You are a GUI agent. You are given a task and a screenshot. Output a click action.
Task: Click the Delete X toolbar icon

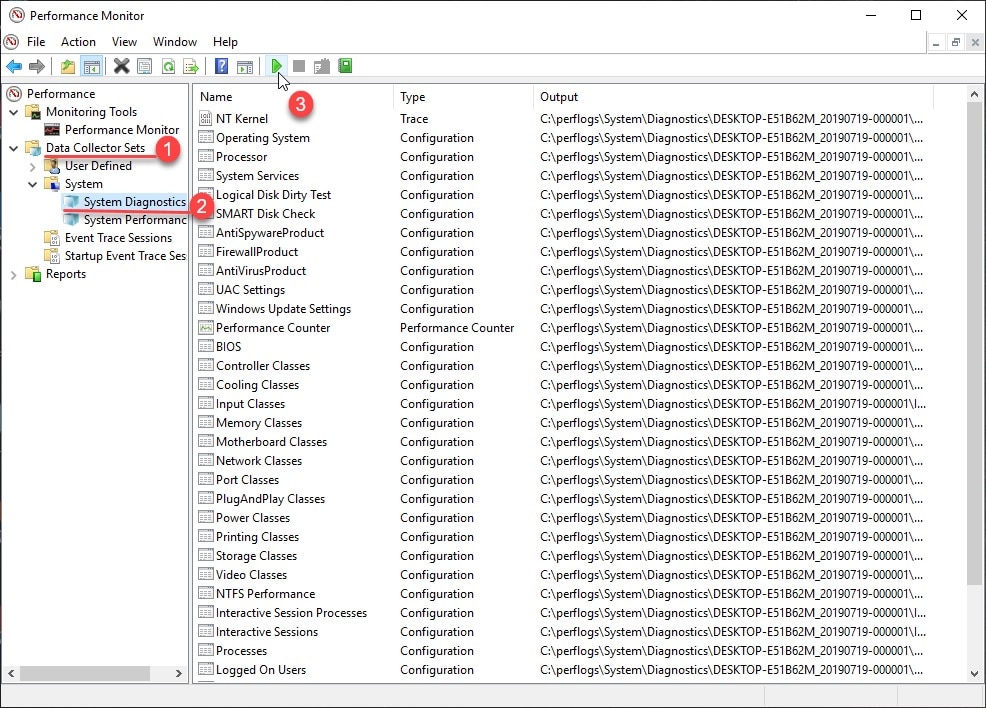click(121, 66)
